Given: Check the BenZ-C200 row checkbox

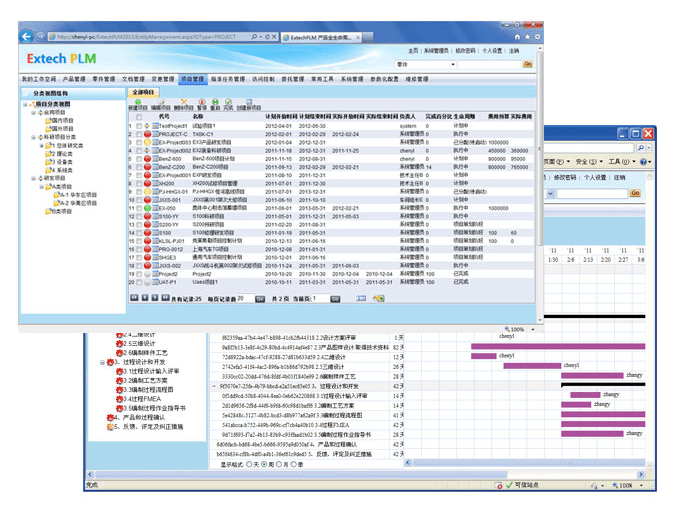Looking at the screenshot, I should tap(139, 167).
